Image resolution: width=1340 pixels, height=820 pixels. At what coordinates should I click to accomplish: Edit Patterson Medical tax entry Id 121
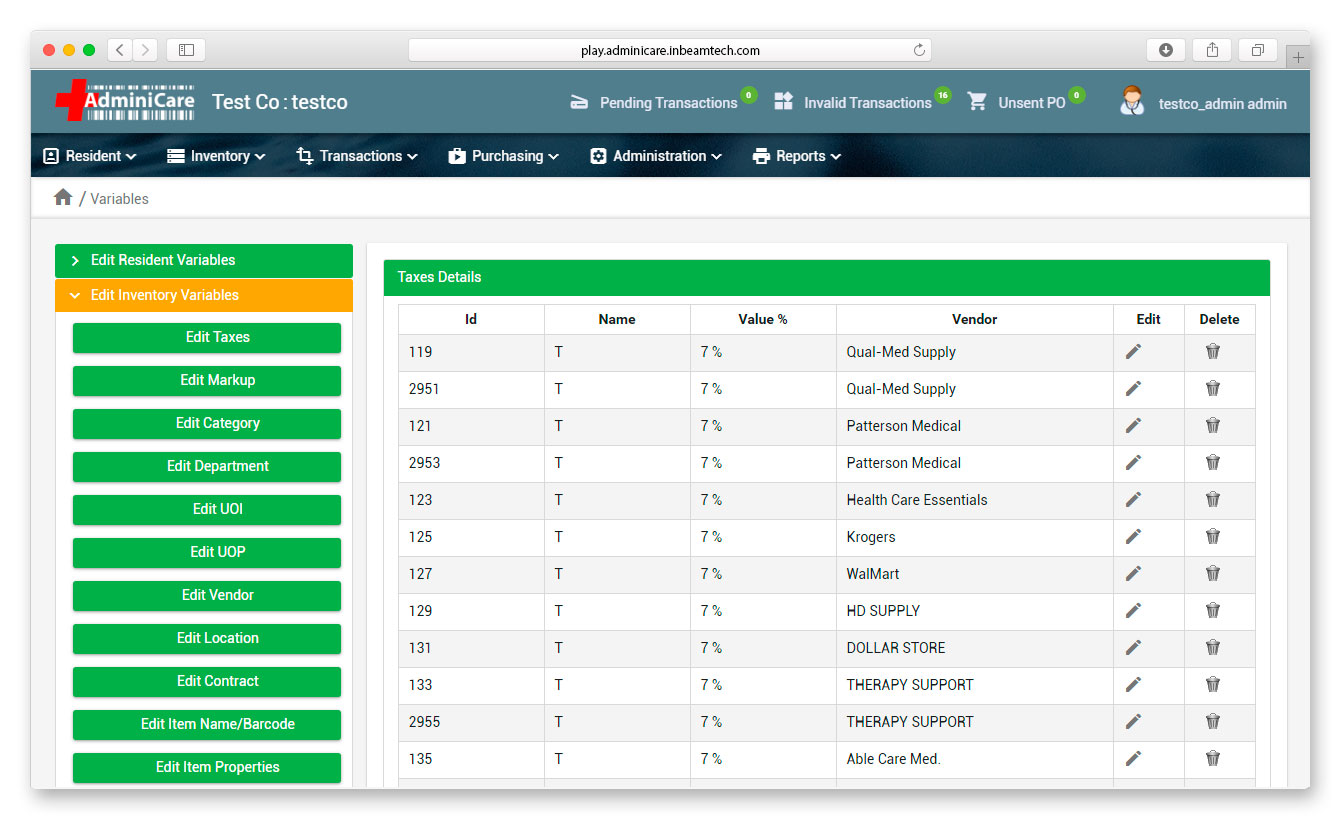pos(1132,426)
